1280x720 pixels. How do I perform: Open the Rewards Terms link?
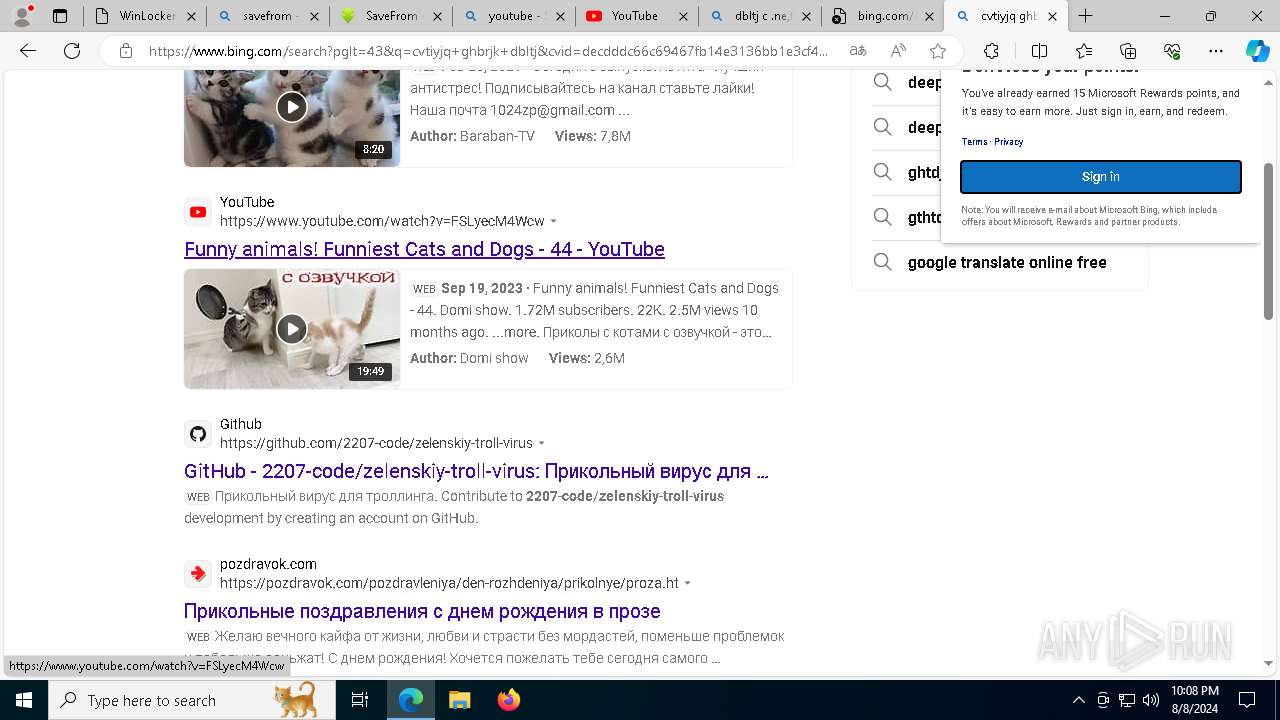pyautogui.click(x=974, y=142)
